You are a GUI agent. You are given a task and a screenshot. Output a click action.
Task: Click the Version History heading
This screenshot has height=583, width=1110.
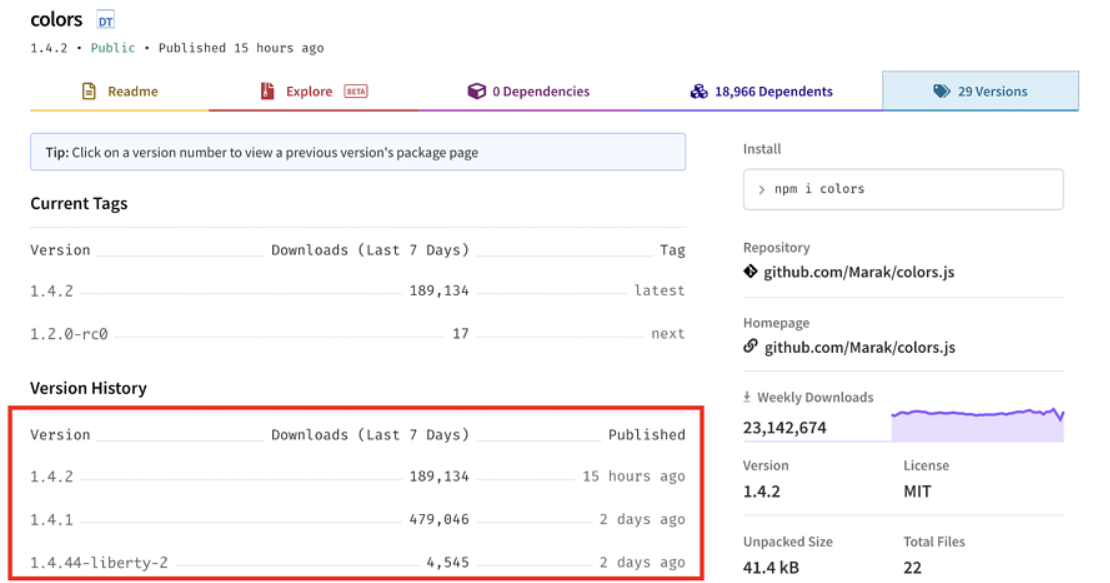click(x=88, y=388)
